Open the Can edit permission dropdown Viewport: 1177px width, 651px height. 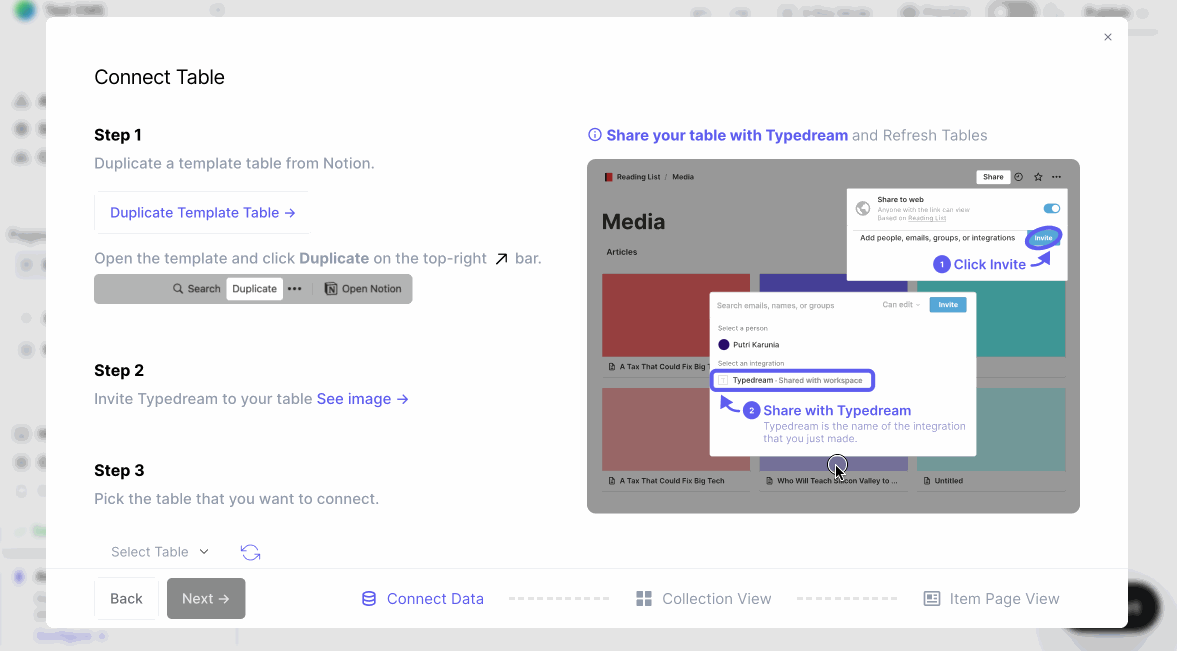click(901, 304)
